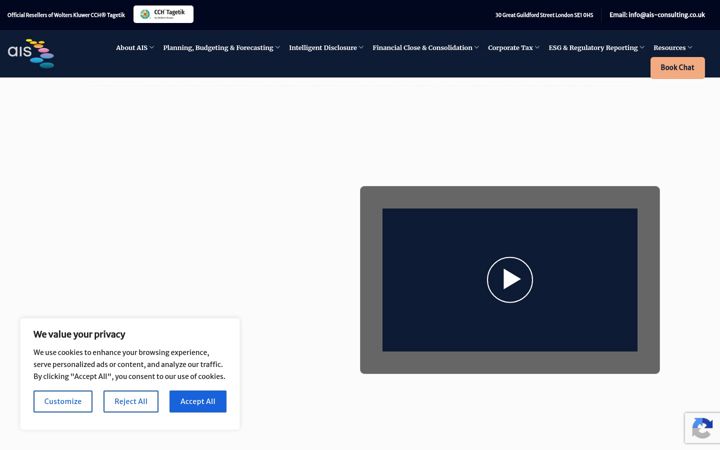Image resolution: width=720 pixels, height=450 pixels.
Task: Click the dark video thumbnail area
Action: coord(510,280)
